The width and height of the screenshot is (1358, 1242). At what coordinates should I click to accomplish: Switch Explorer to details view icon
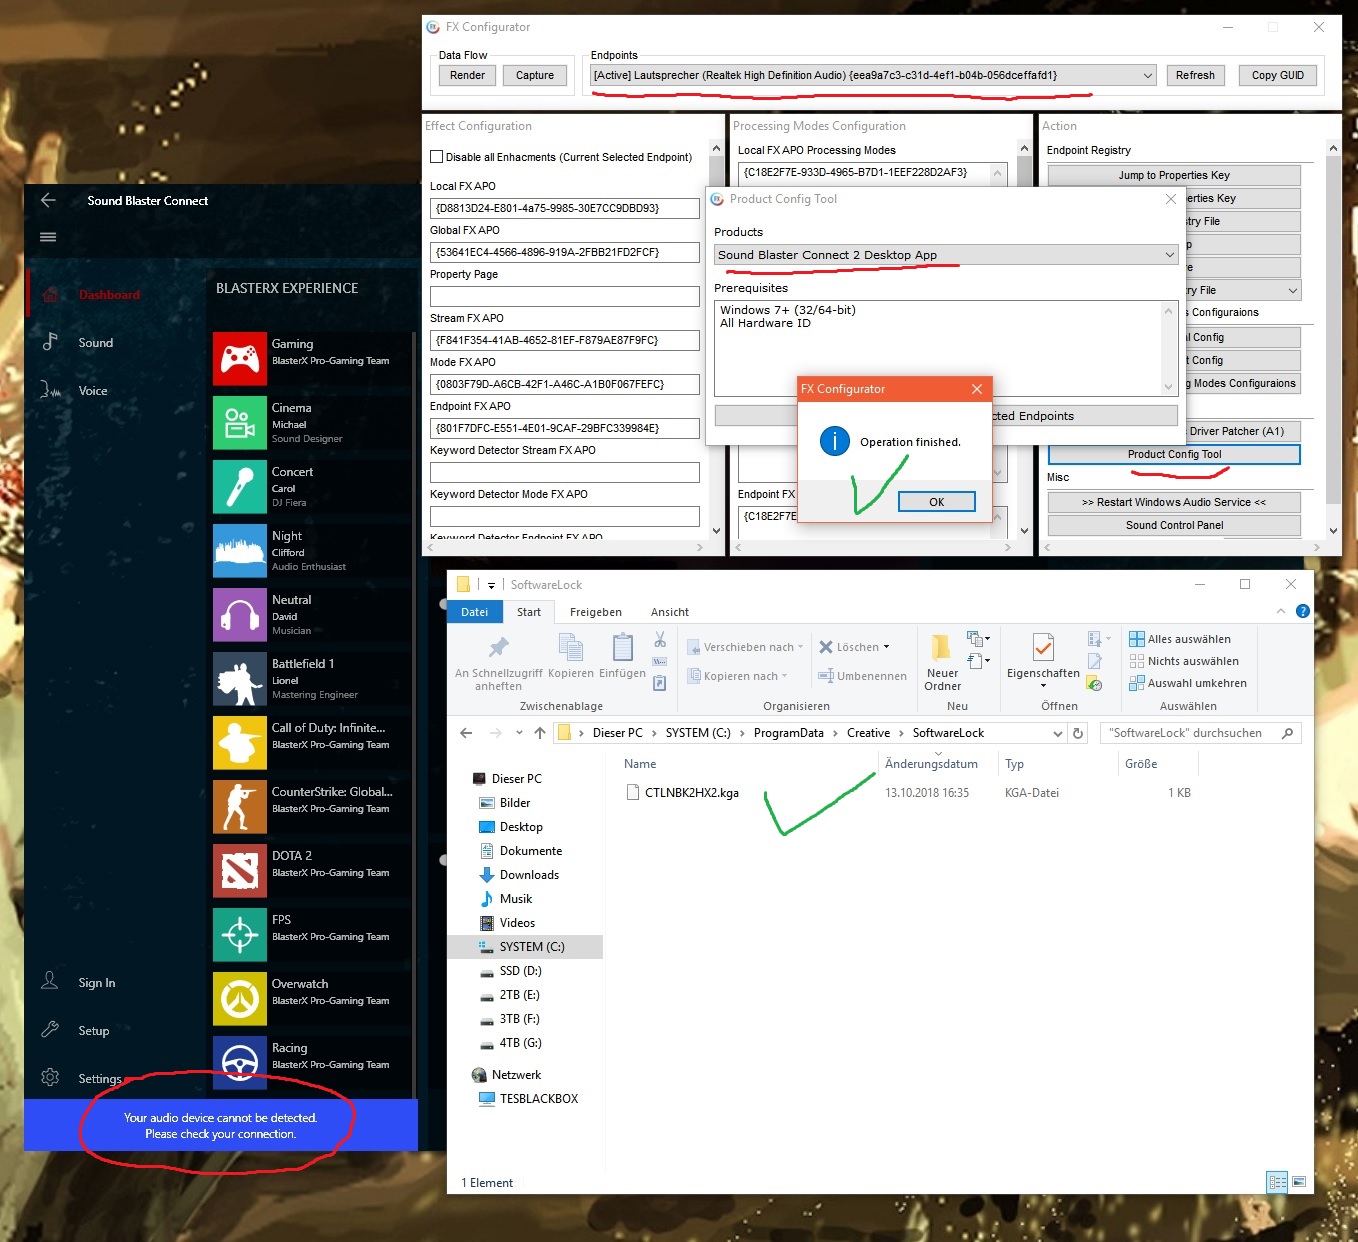(1277, 1182)
